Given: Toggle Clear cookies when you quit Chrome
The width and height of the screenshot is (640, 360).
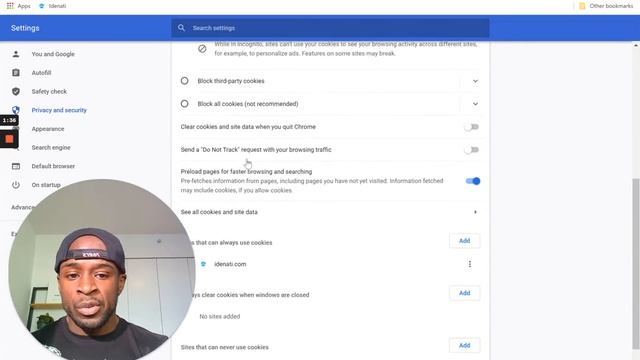Looking at the screenshot, I should click(x=471, y=127).
